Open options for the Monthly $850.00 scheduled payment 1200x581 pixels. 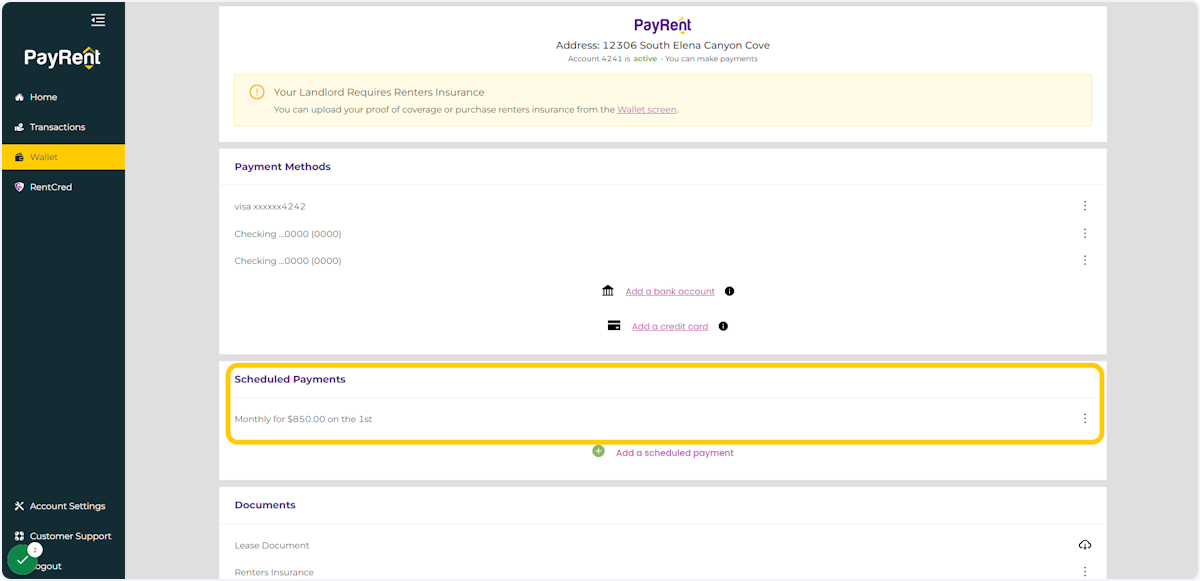pos(1085,418)
